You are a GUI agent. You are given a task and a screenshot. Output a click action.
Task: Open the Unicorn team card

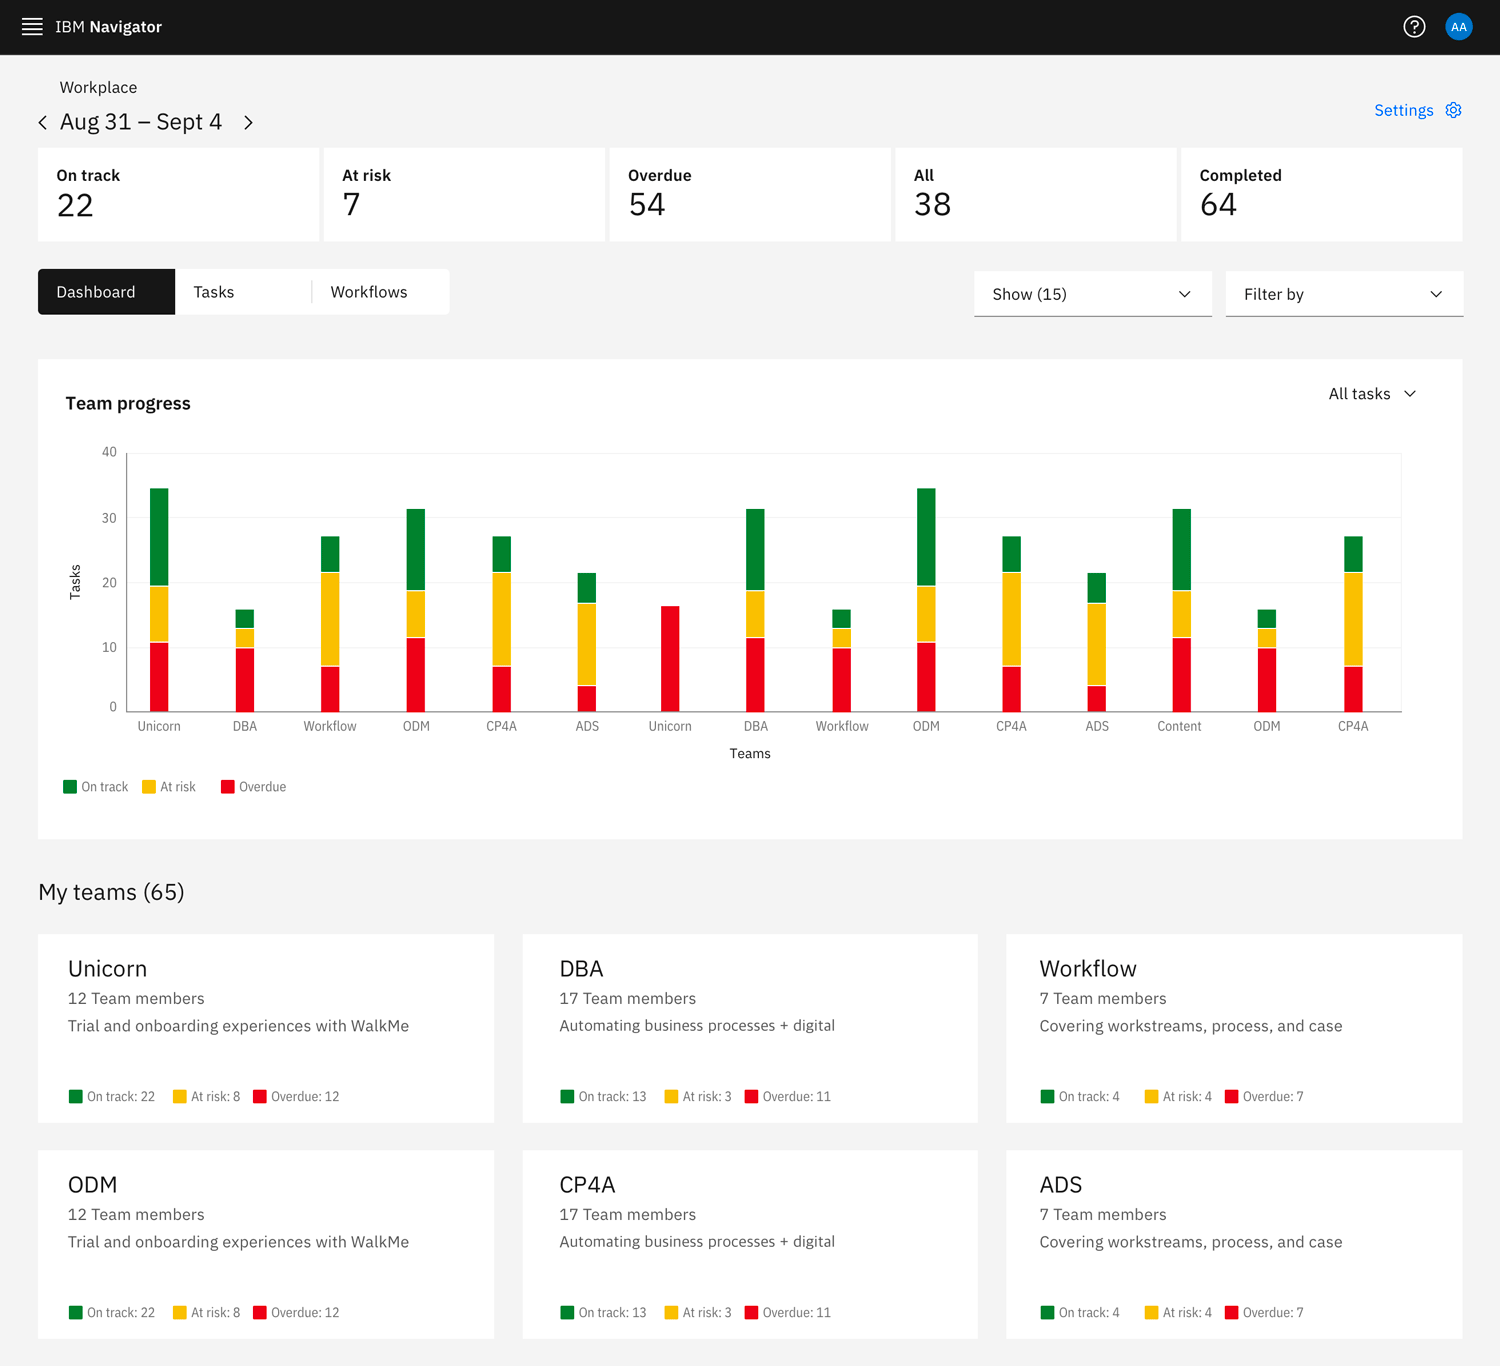(266, 1028)
